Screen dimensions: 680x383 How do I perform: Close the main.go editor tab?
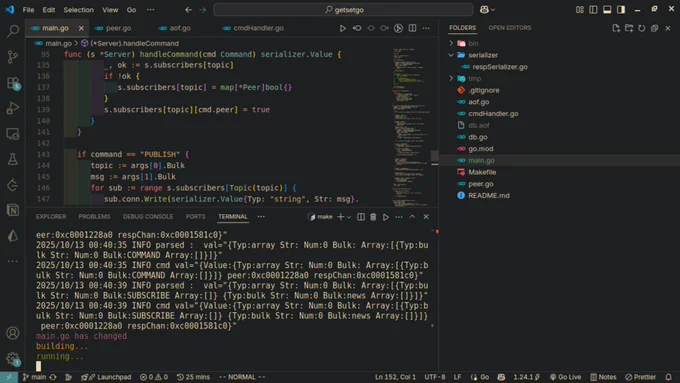81,28
